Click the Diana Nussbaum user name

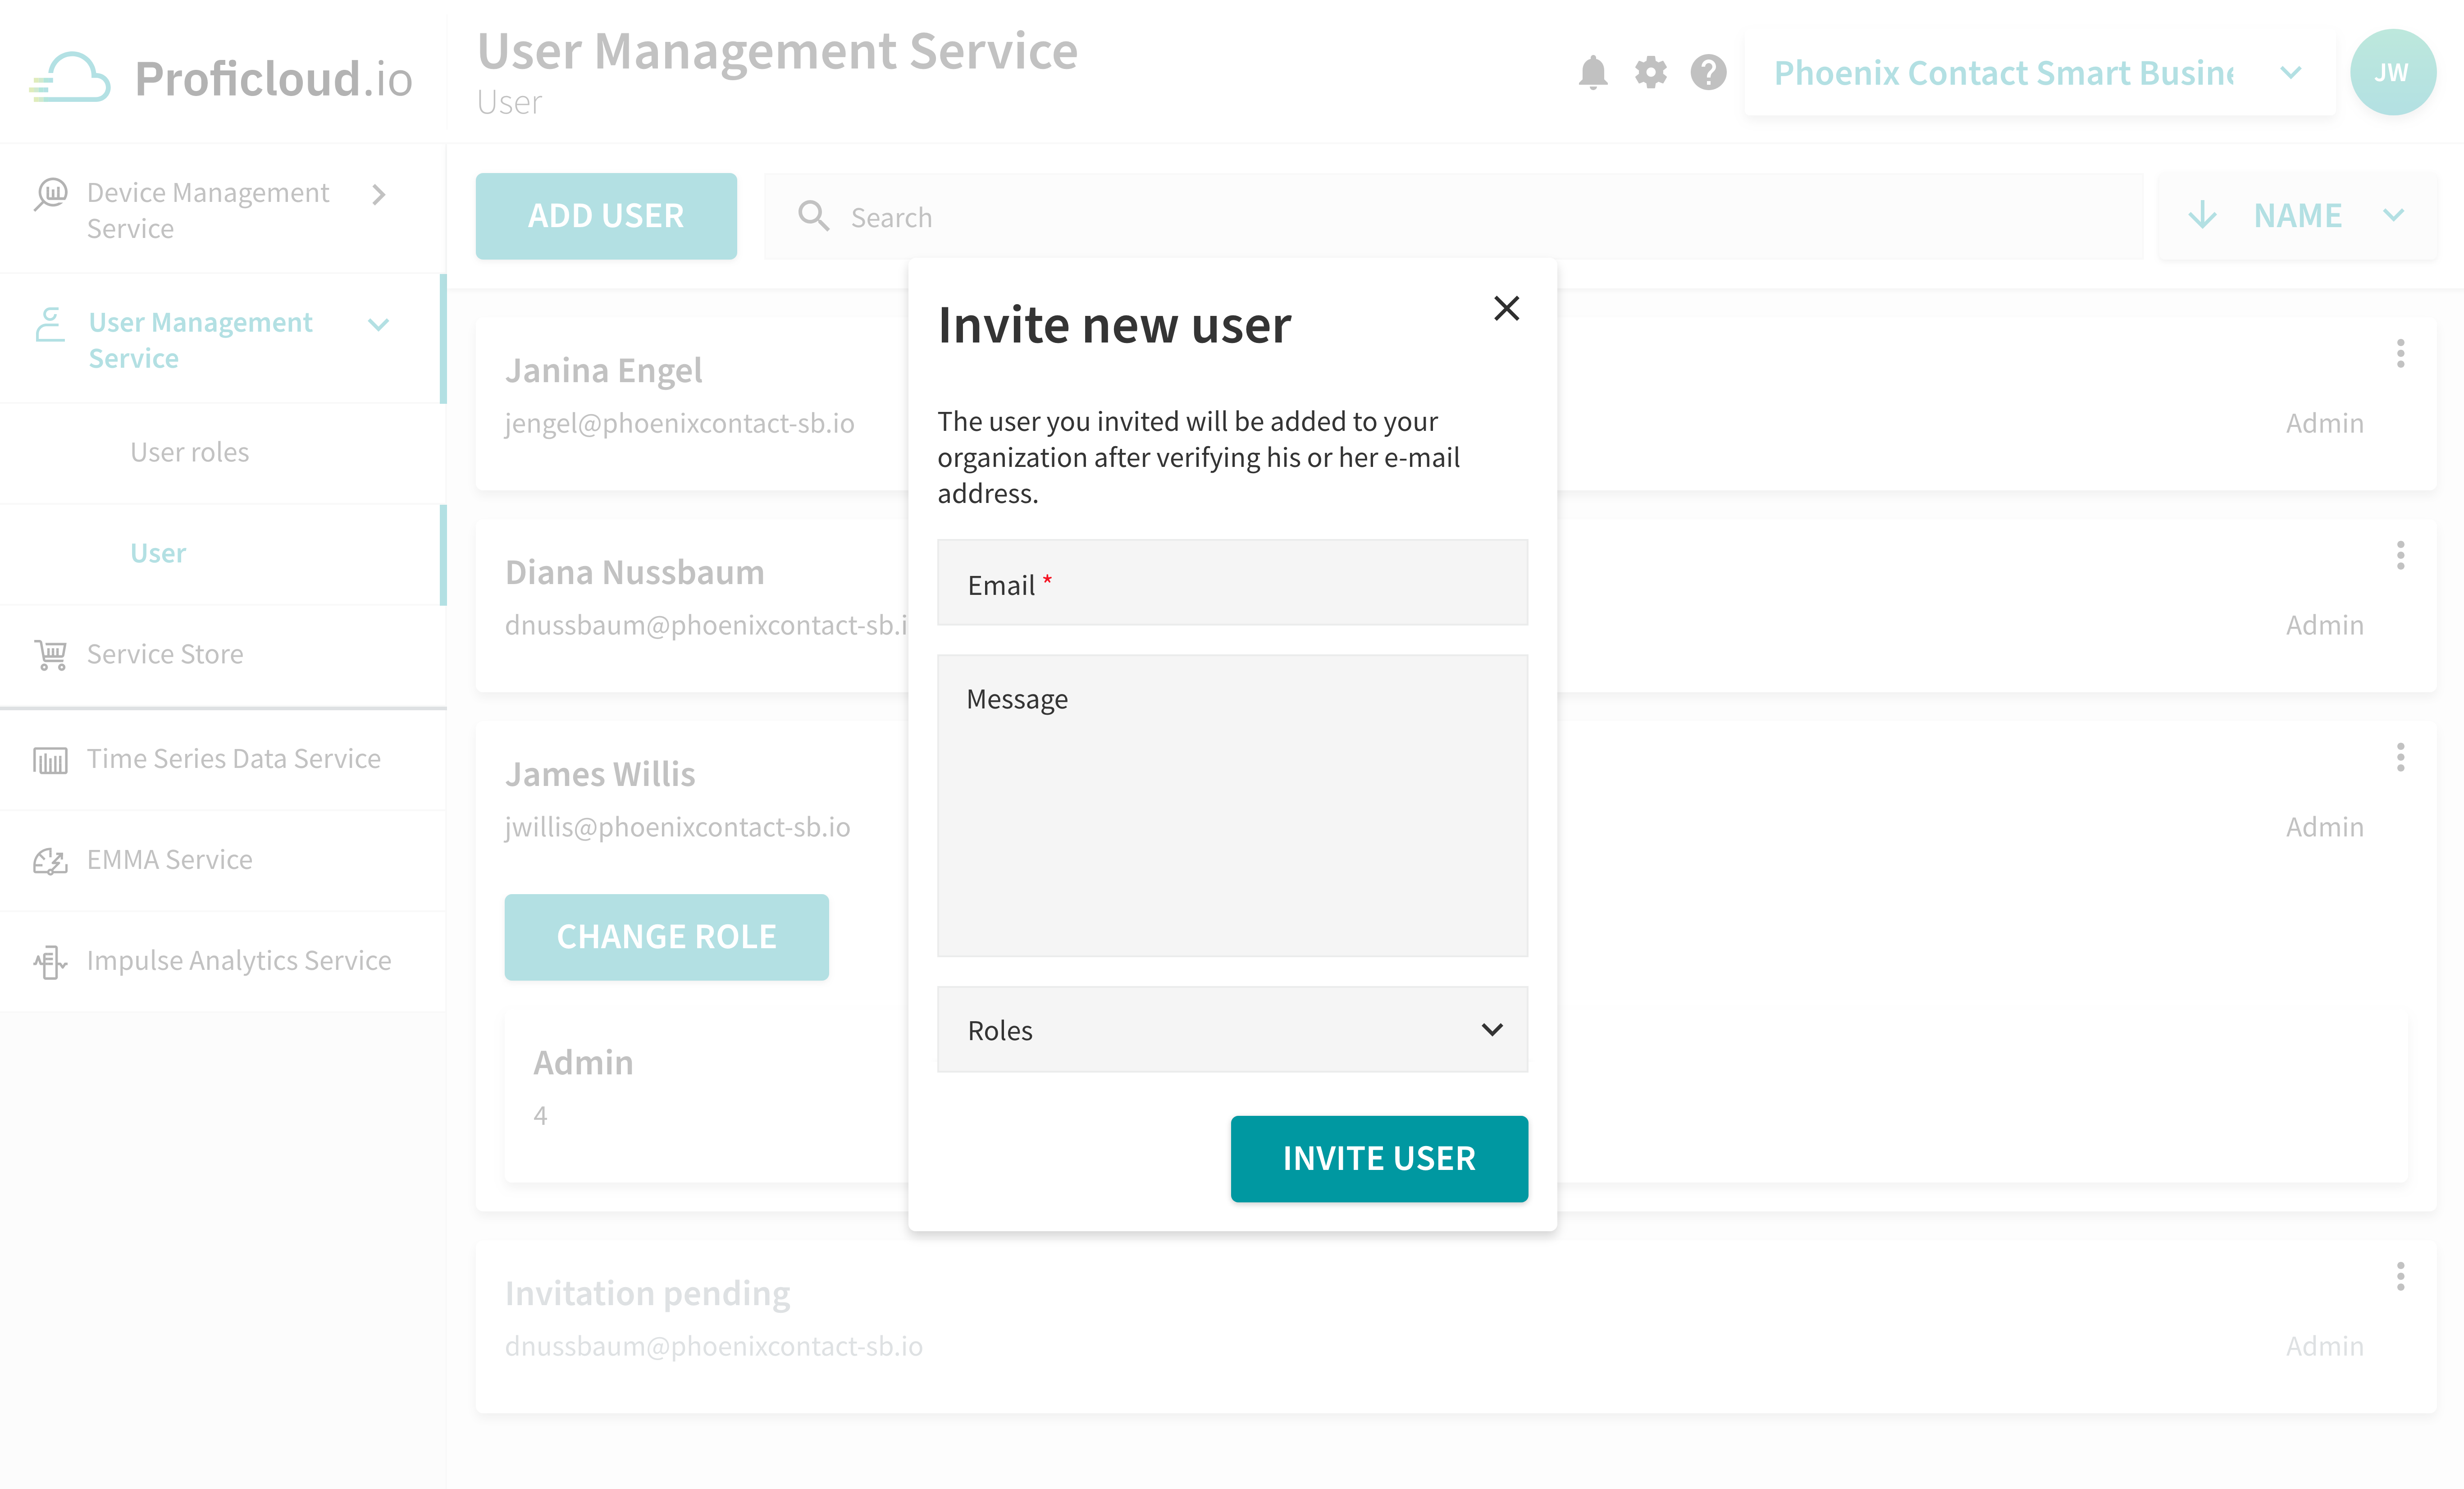[x=635, y=573]
